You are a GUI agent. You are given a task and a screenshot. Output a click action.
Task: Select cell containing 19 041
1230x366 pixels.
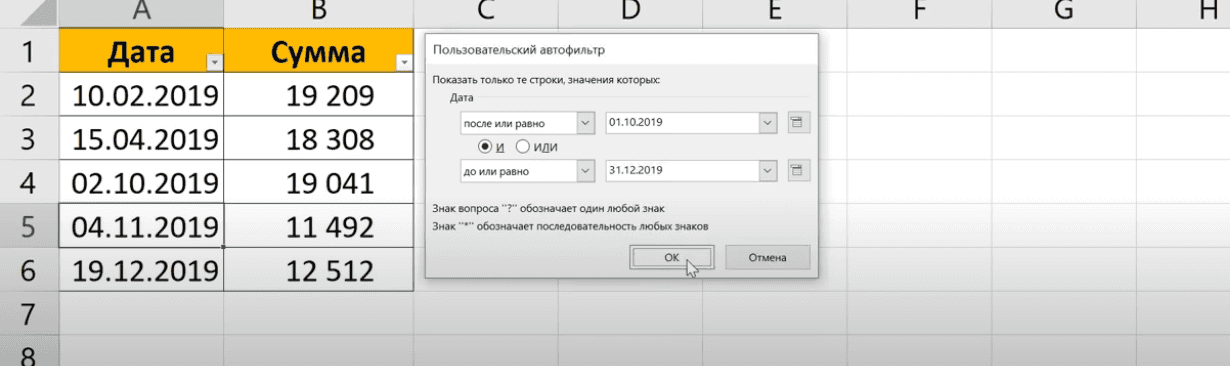pyautogui.click(x=318, y=182)
